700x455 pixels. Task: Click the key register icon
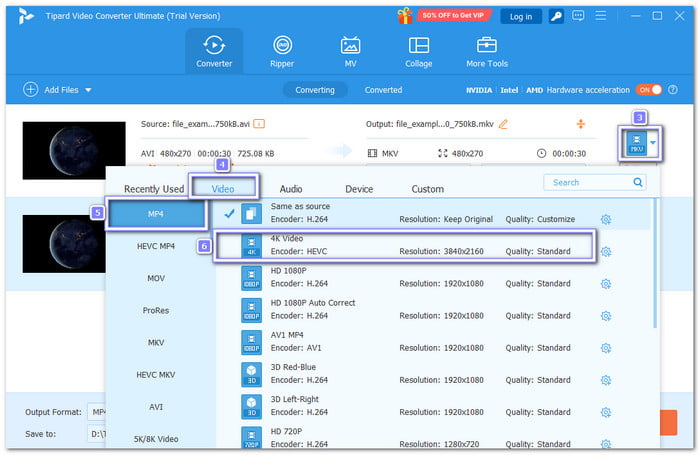click(556, 17)
